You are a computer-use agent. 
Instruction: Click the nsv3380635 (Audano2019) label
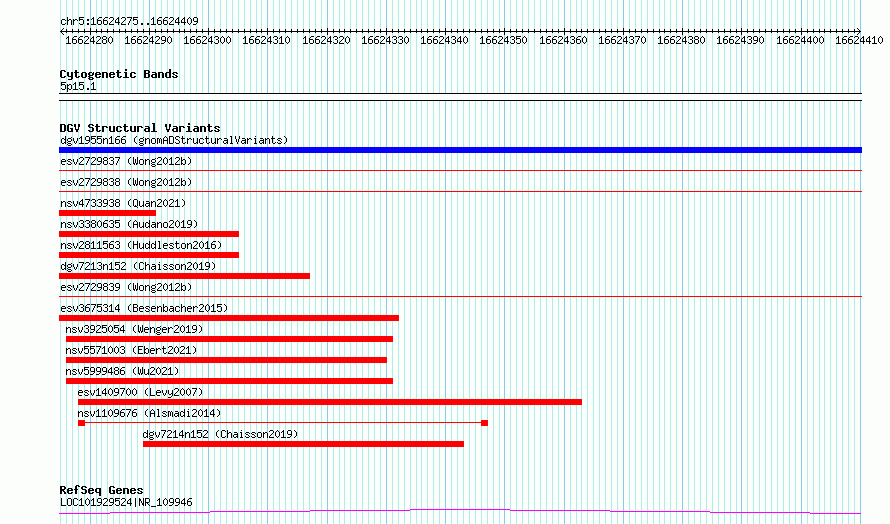click(129, 224)
